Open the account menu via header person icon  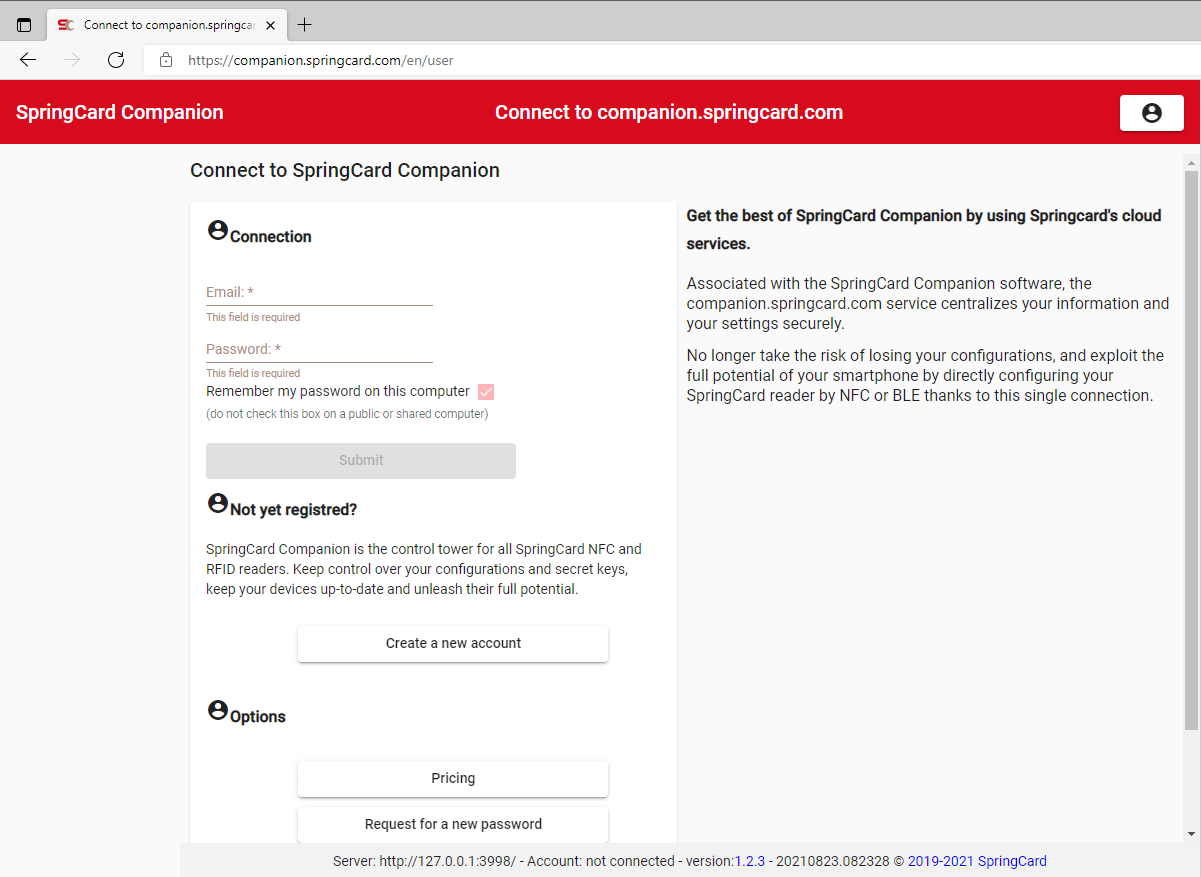pyautogui.click(x=1151, y=112)
